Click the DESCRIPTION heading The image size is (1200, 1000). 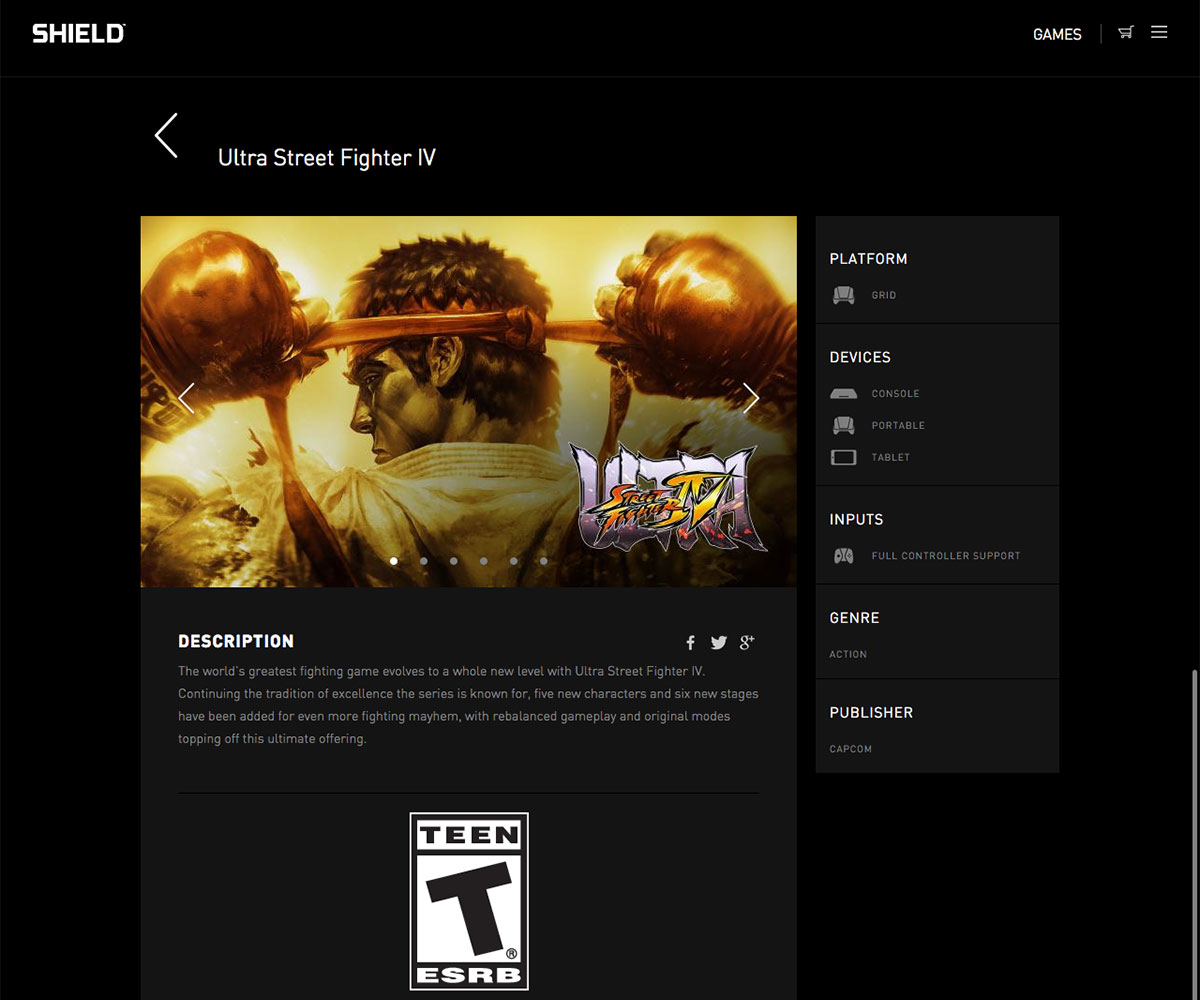tap(236, 642)
